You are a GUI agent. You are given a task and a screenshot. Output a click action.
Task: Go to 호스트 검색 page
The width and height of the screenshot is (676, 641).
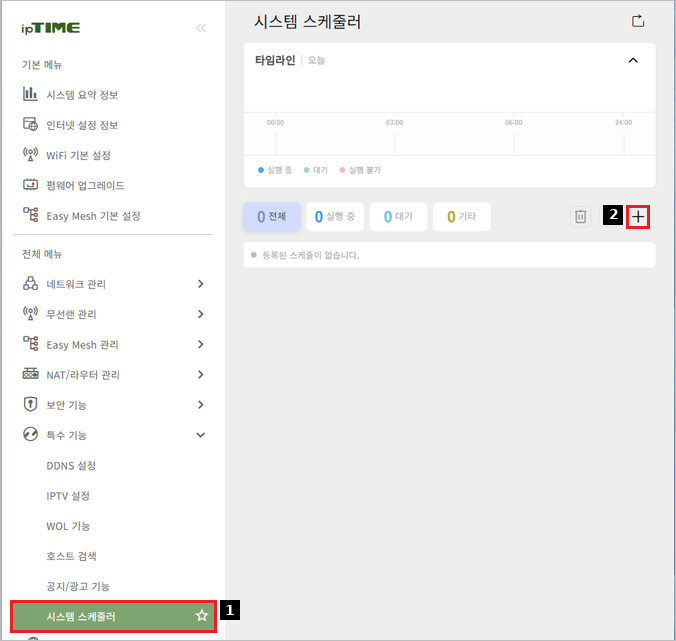tap(71, 556)
